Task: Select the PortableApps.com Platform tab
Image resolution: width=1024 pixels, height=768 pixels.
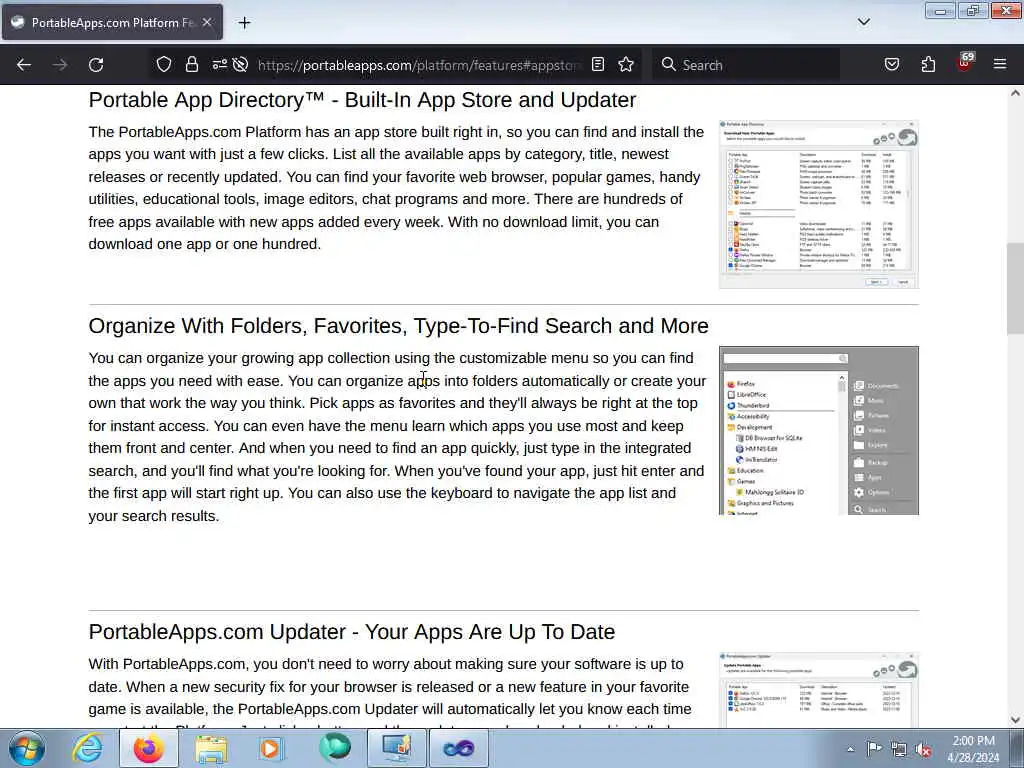Action: [112, 22]
